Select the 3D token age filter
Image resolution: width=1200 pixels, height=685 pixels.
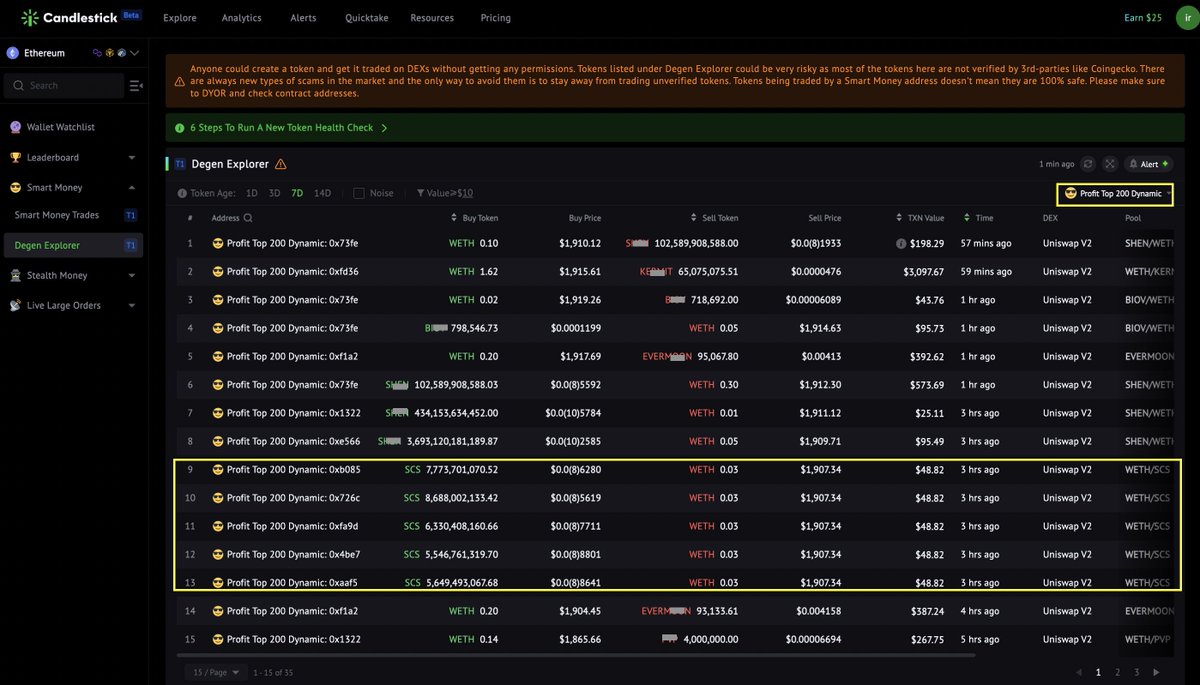274,193
